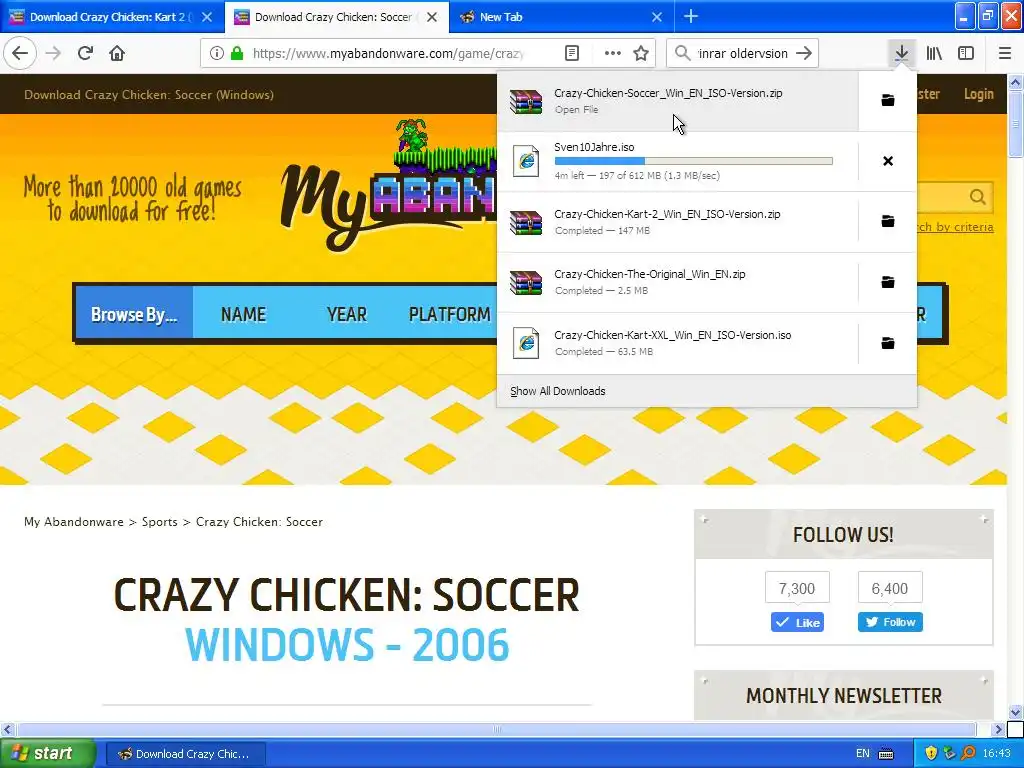This screenshot has height=768, width=1024.
Task: Follow the Sports breadcrumb link
Action: click(x=159, y=522)
